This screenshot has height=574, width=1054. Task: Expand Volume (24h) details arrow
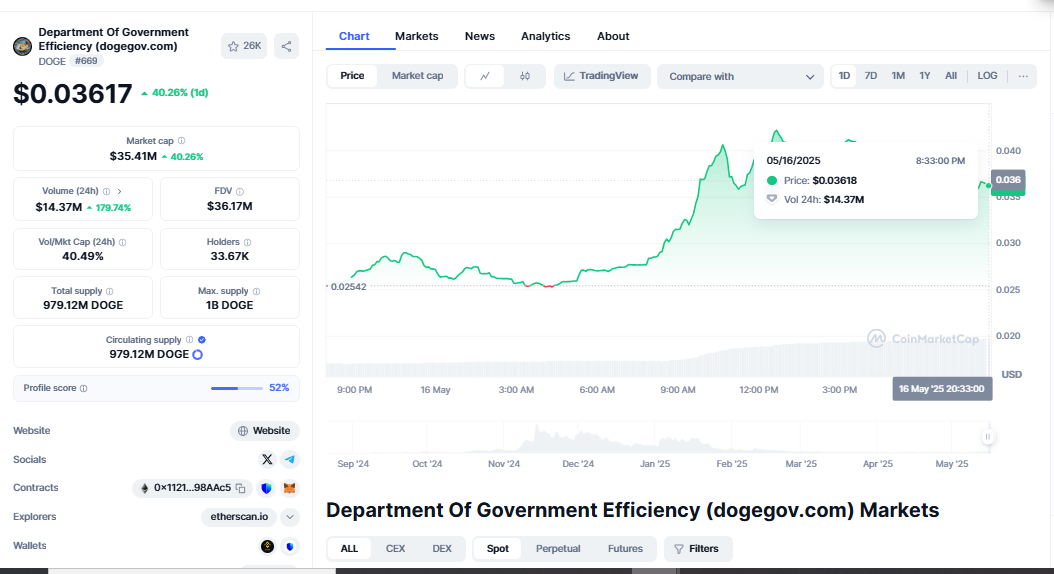click(120, 192)
